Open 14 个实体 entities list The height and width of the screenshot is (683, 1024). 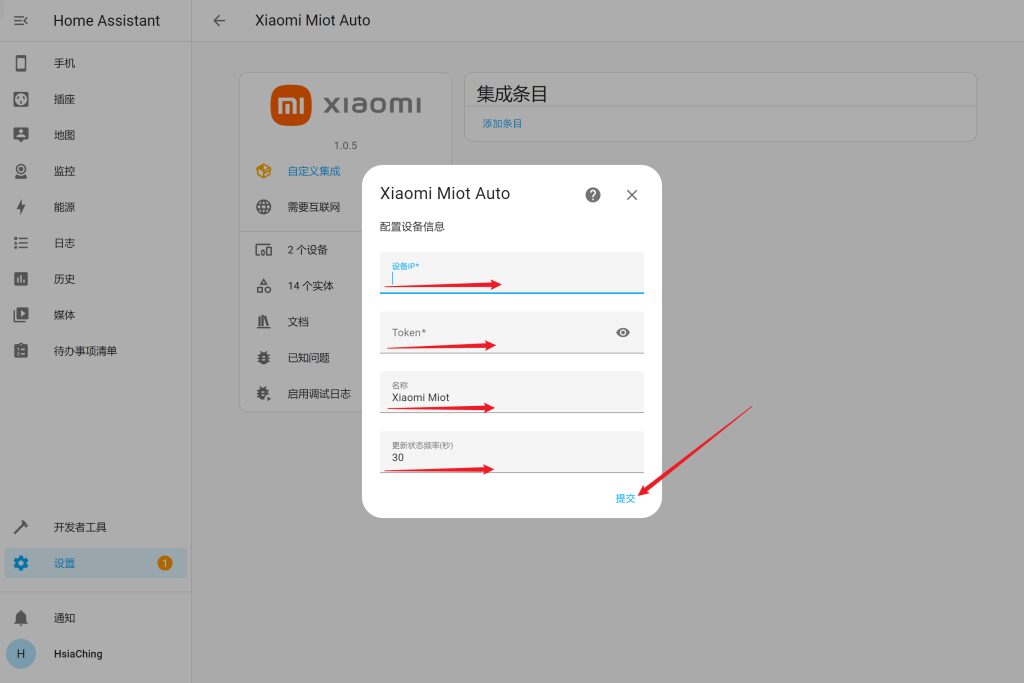311,286
